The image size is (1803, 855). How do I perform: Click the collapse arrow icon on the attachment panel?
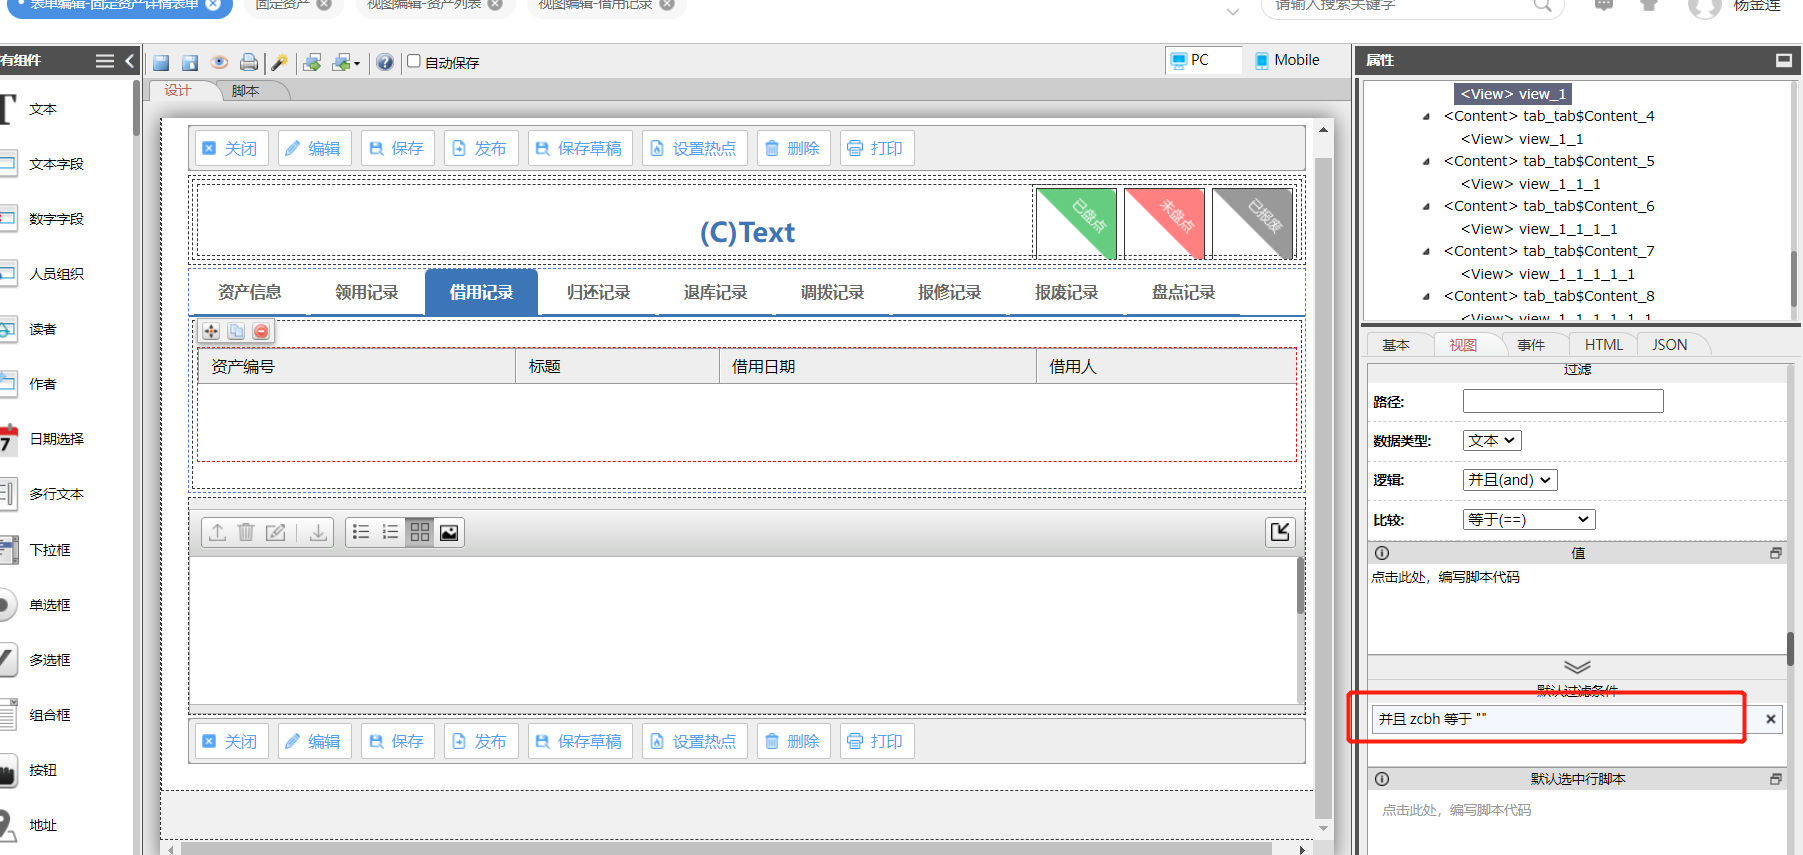pyautogui.click(x=1280, y=531)
